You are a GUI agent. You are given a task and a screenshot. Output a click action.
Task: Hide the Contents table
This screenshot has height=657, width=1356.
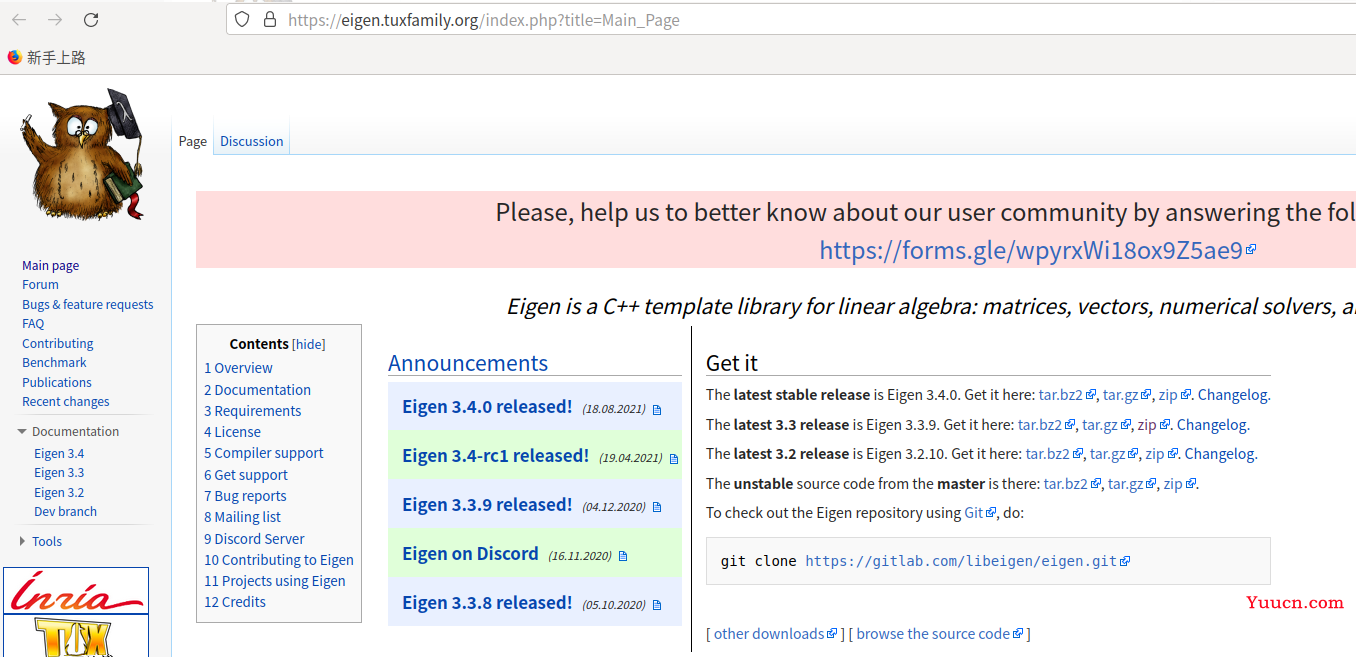pos(309,344)
